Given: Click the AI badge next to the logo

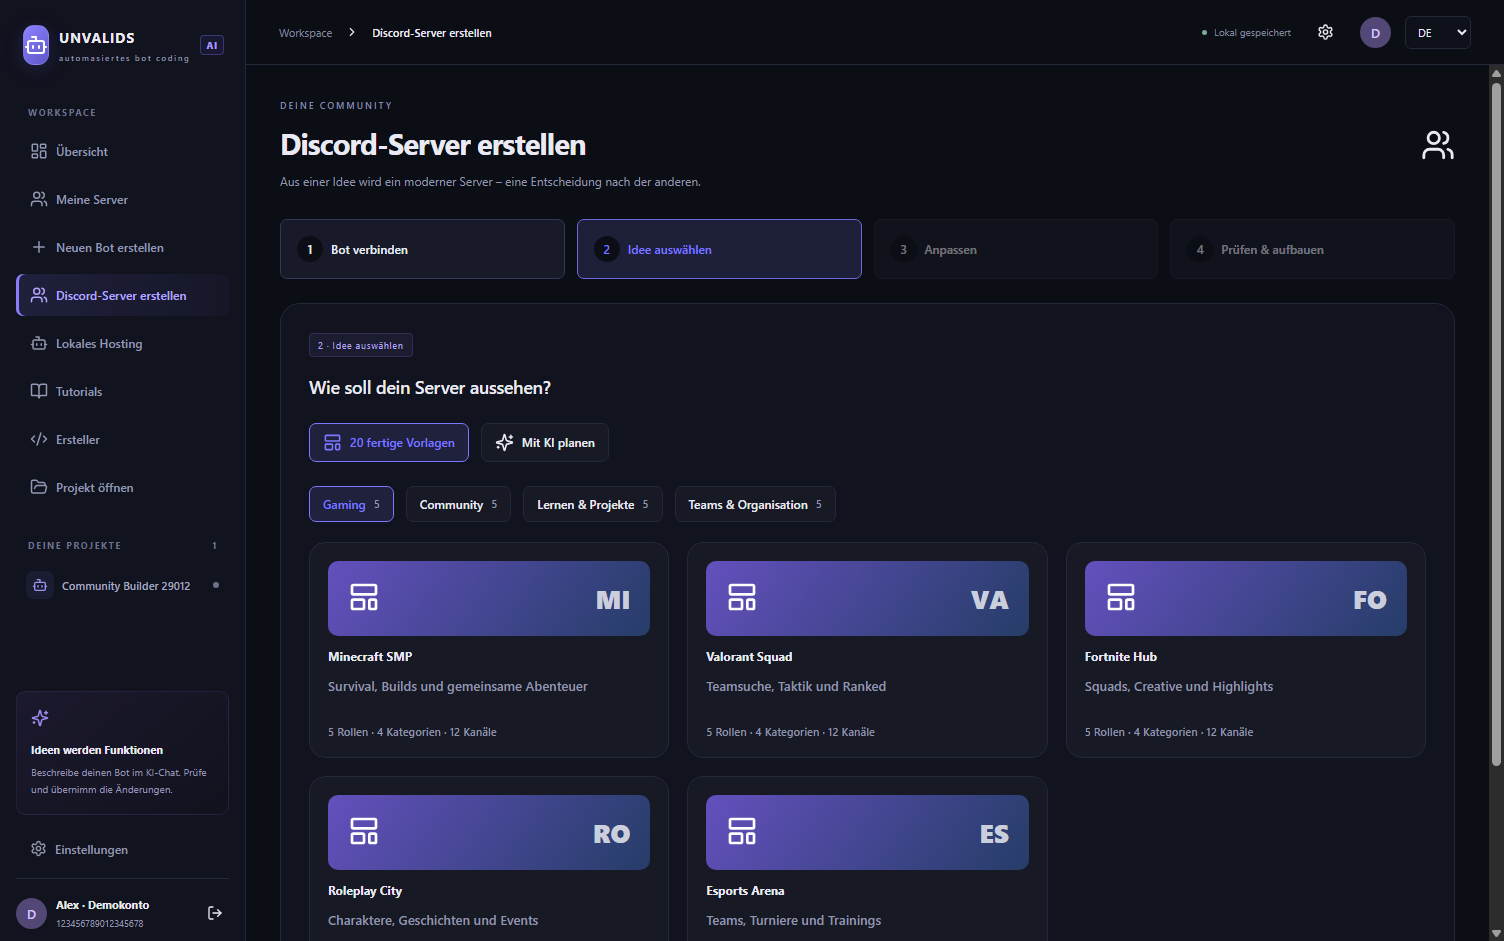Looking at the screenshot, I should point(212,45).
